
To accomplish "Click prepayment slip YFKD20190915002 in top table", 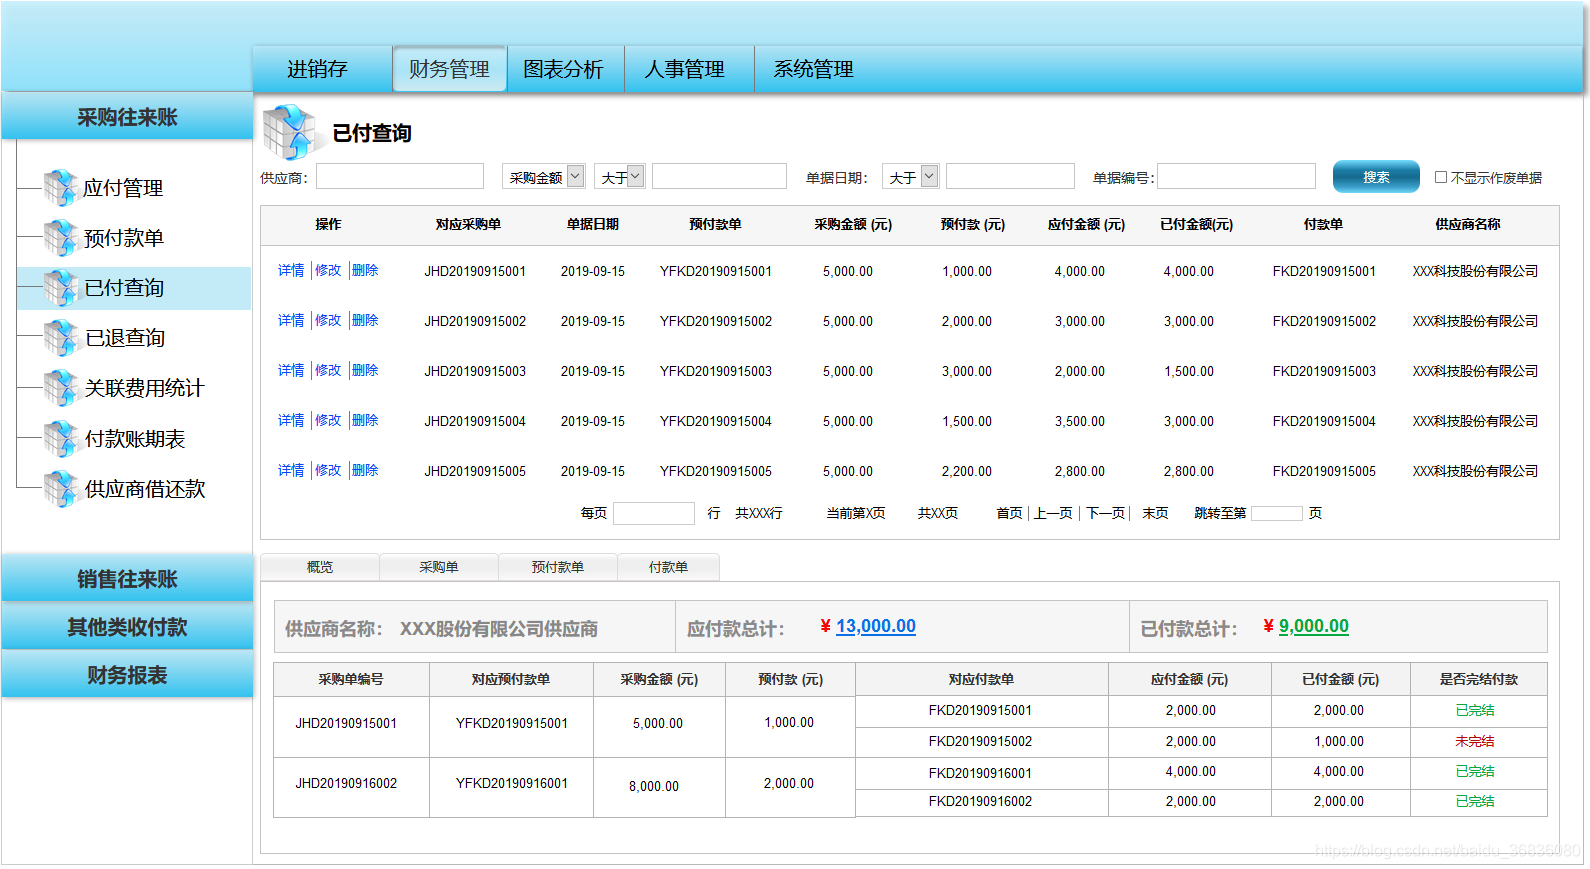I will click(716, 321).
